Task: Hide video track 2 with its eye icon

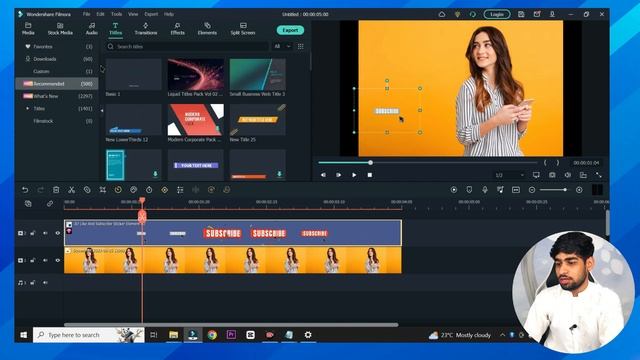Action: pyautogui.click(x=58, y=233)
